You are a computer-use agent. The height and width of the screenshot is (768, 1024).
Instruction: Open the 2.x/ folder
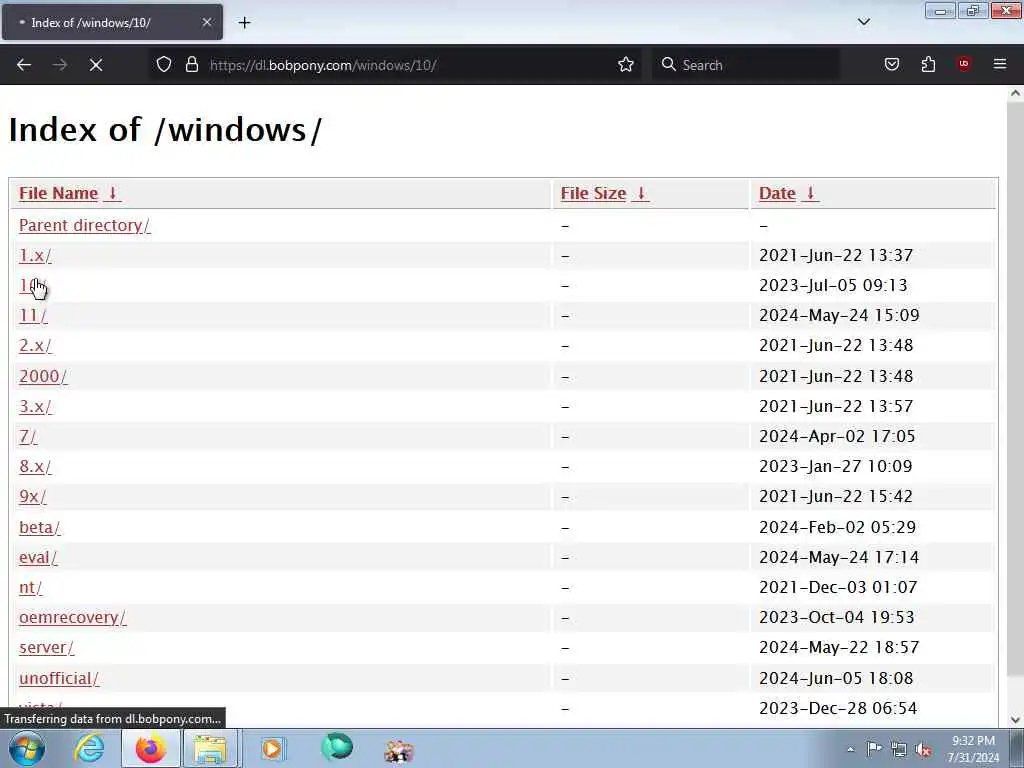click(x=35, y=345)
